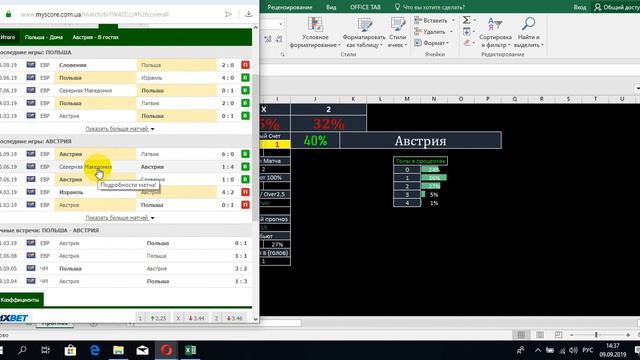Select the 'Польша - Дома' tab
Screen dimensions: 640x360
tap(44, 37)
